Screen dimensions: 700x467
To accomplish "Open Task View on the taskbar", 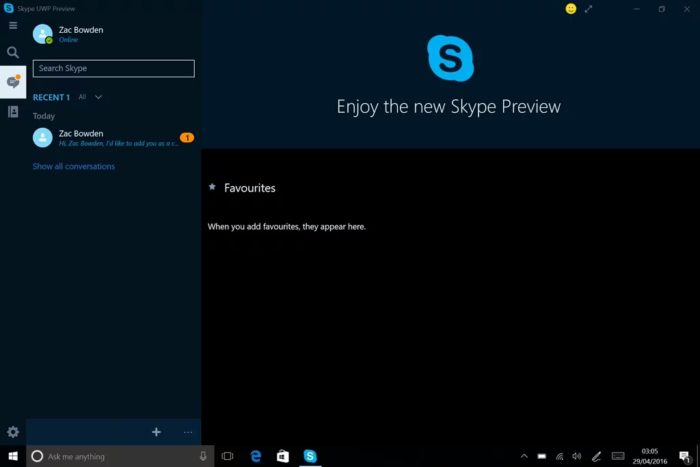I will pyautogui.click(x=228, y=456).
